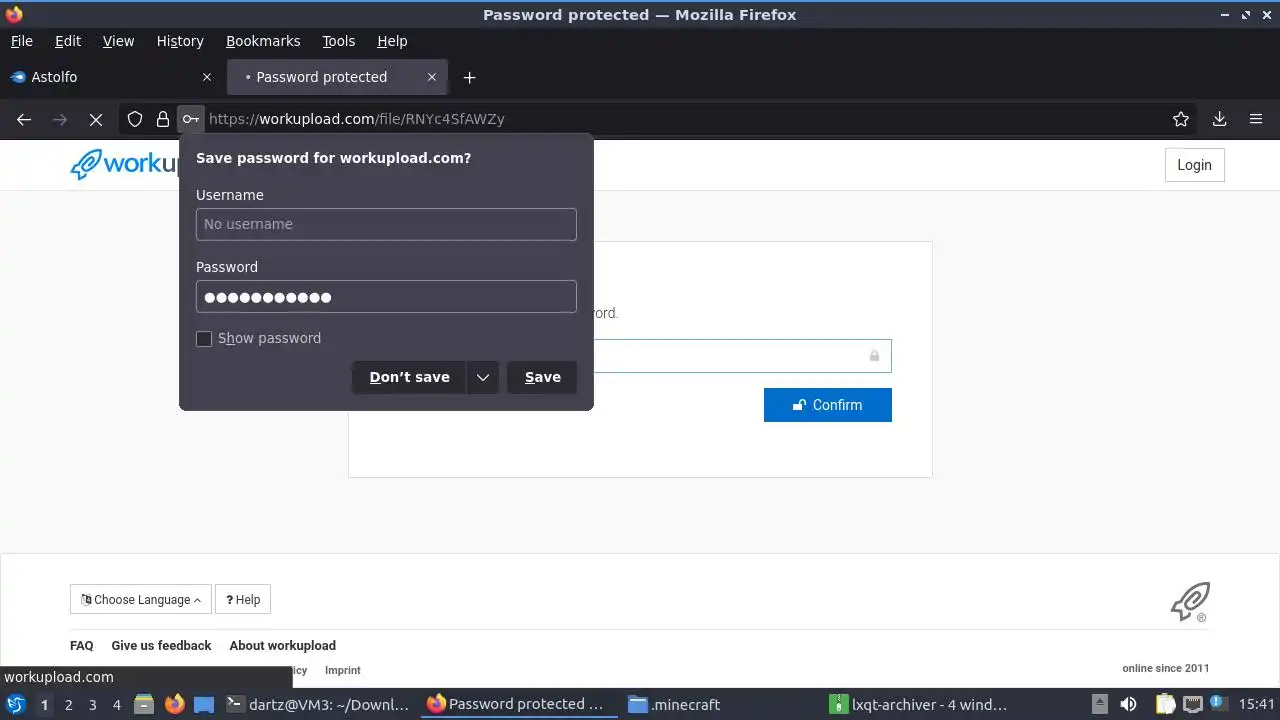Open the Help menu in menu bar
Image resolution: width=1280 pixels, height=720 pixels.
point(392,41)
